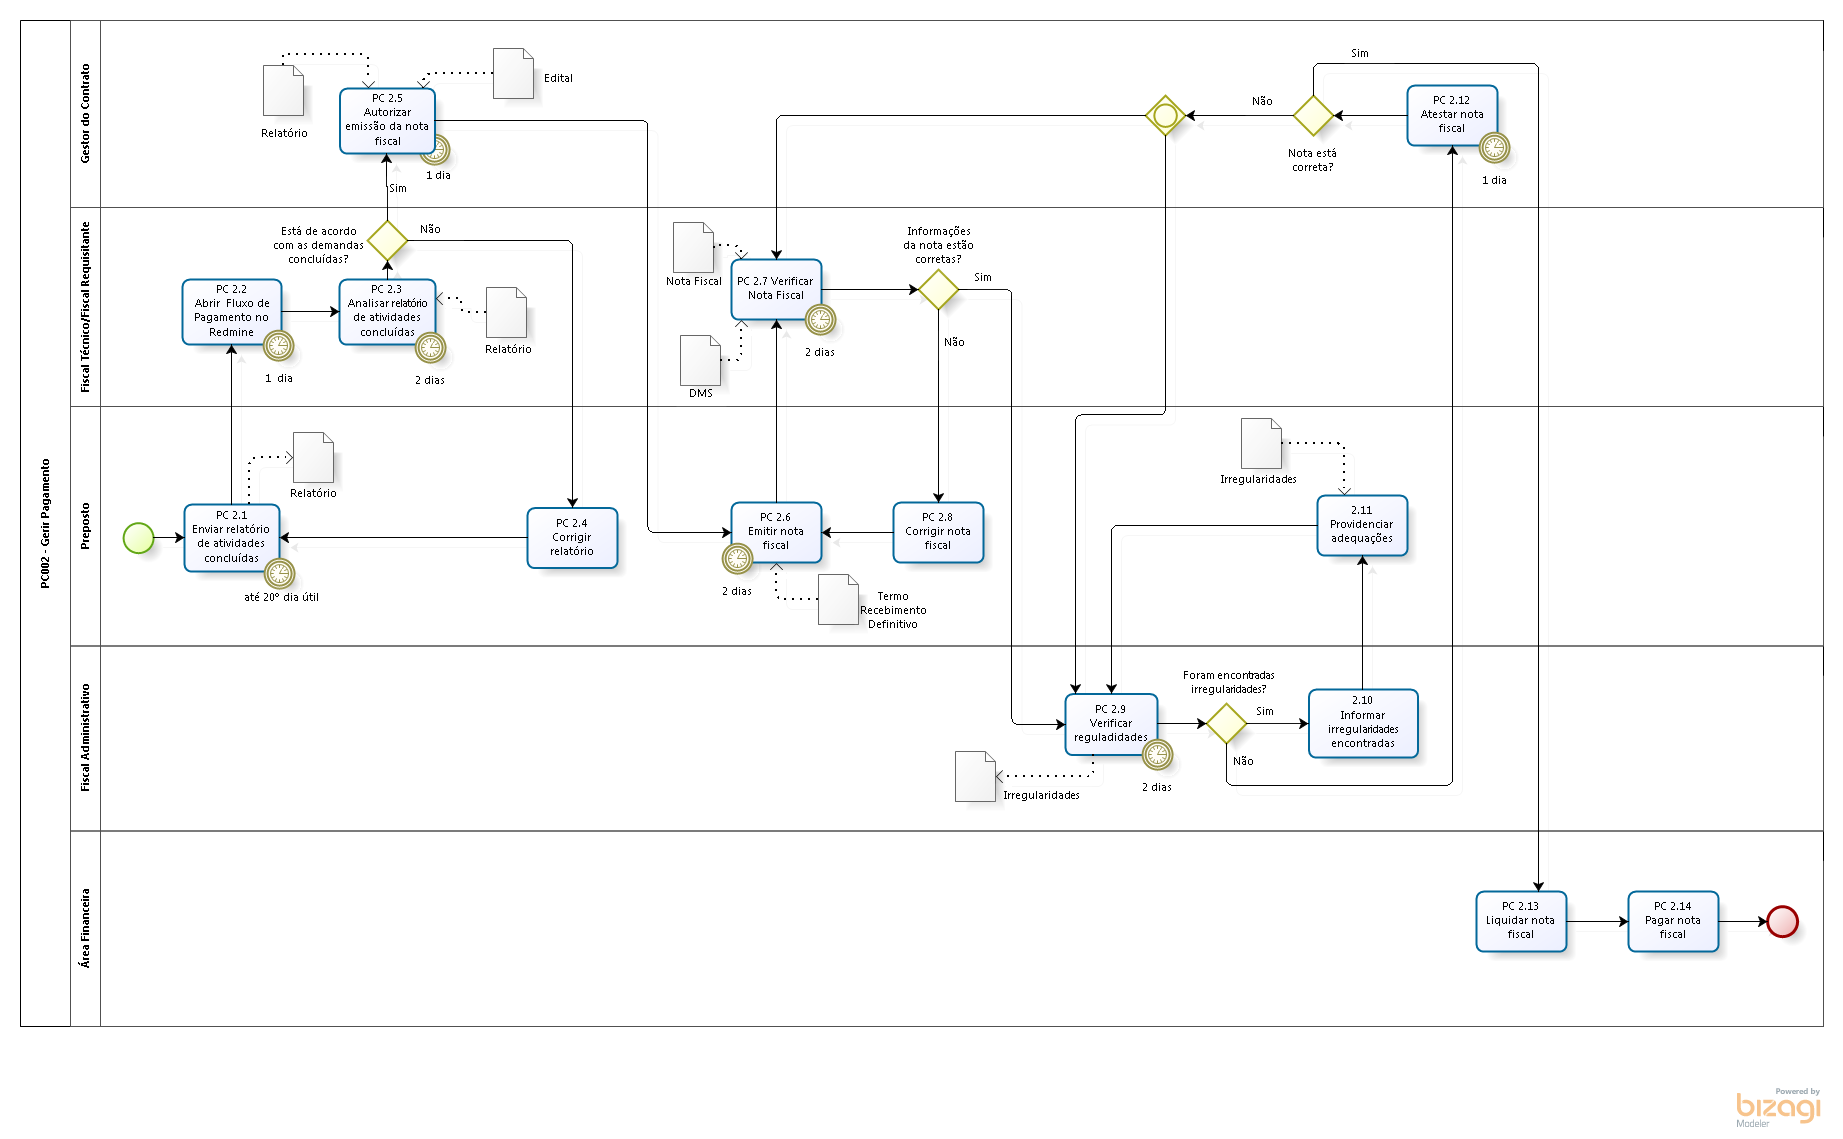Viewport: 1843px width, 1139px height.
Task: Click the 2.11 Providenciar adequações task
Action: point(1362,525)
